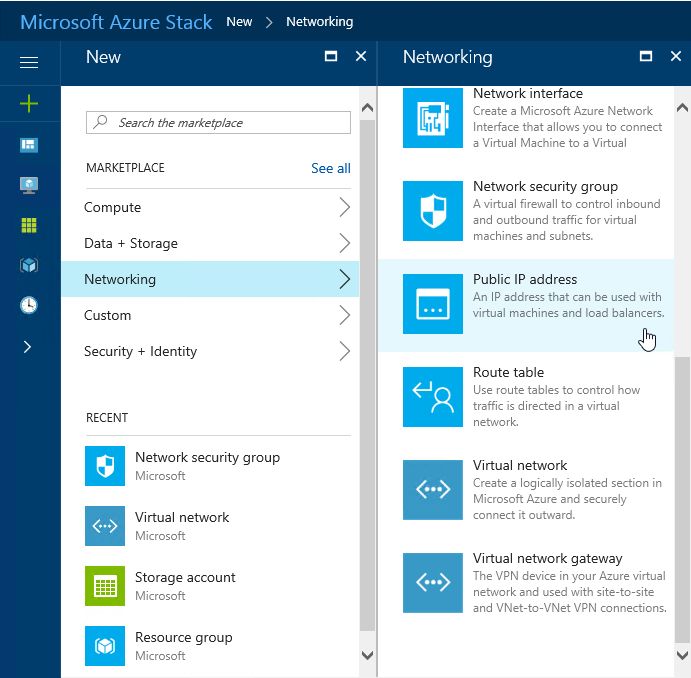Expand chevron next to Security + Identity

click(345, 351)
